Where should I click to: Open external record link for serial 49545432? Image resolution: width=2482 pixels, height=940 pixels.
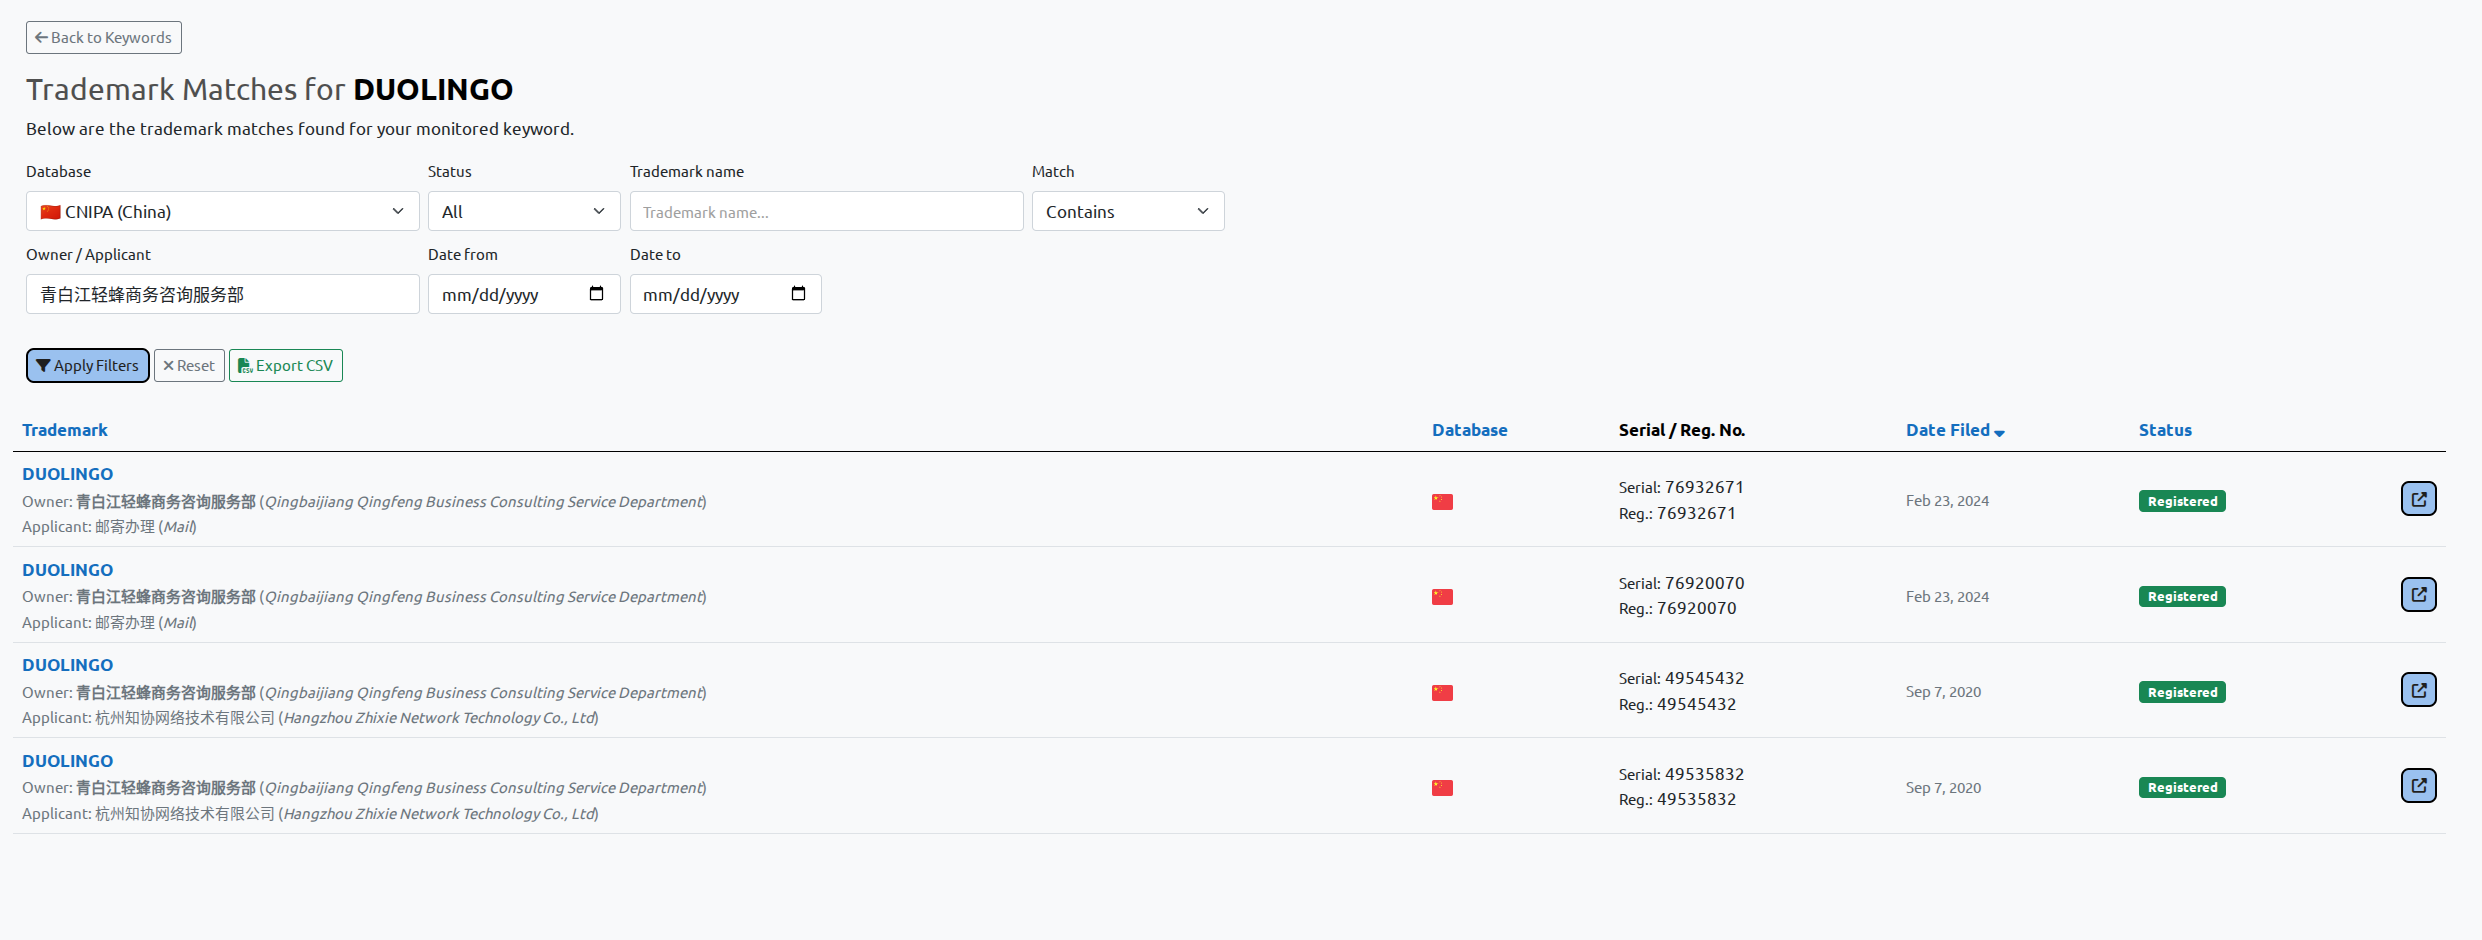pos(2418,689)
